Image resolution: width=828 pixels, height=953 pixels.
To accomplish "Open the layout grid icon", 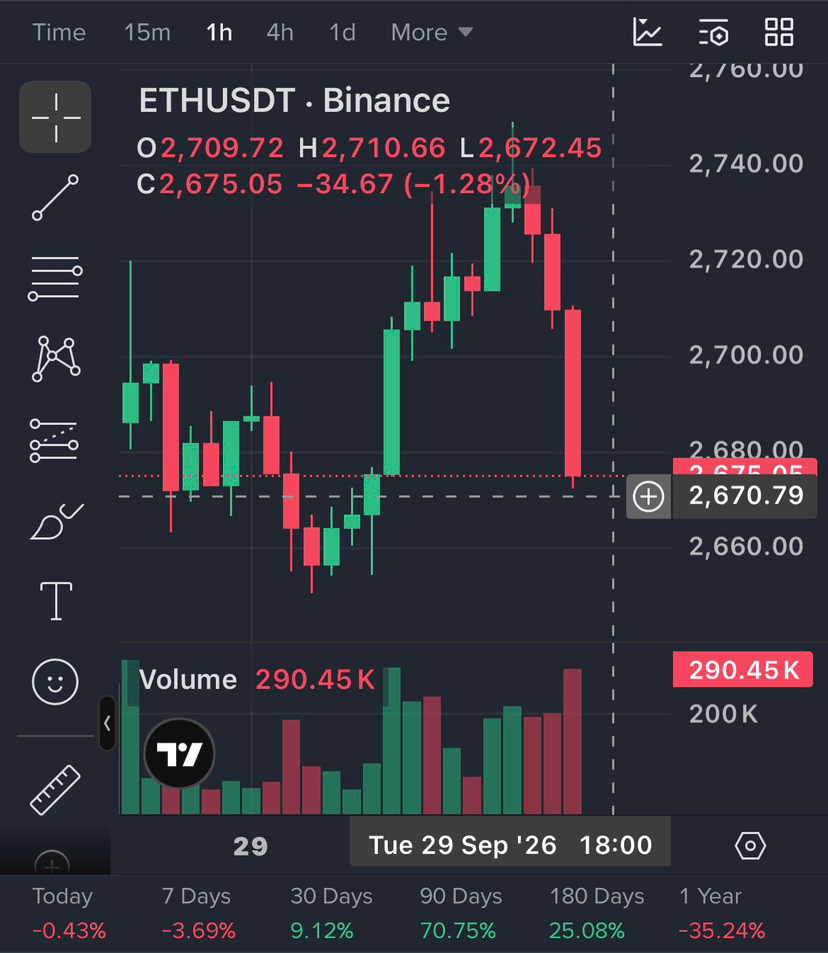I will pos(779,32).
